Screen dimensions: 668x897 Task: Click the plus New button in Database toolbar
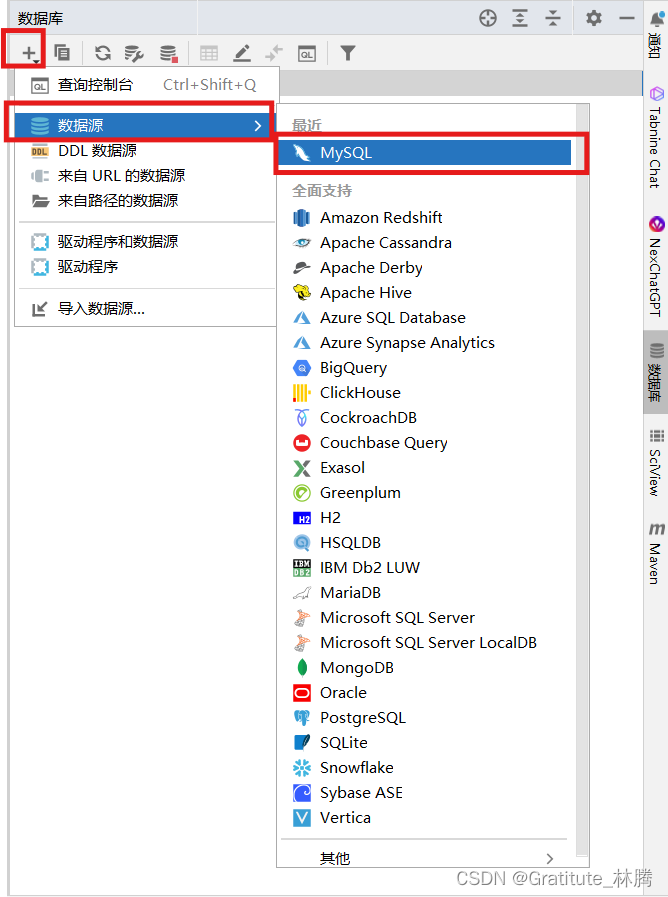[28, 53]
